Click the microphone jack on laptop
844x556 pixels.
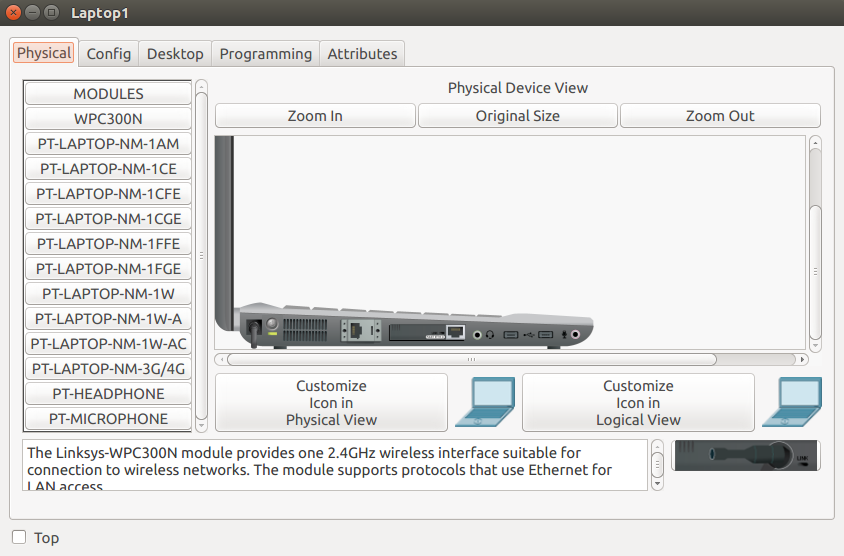point(575,334)
